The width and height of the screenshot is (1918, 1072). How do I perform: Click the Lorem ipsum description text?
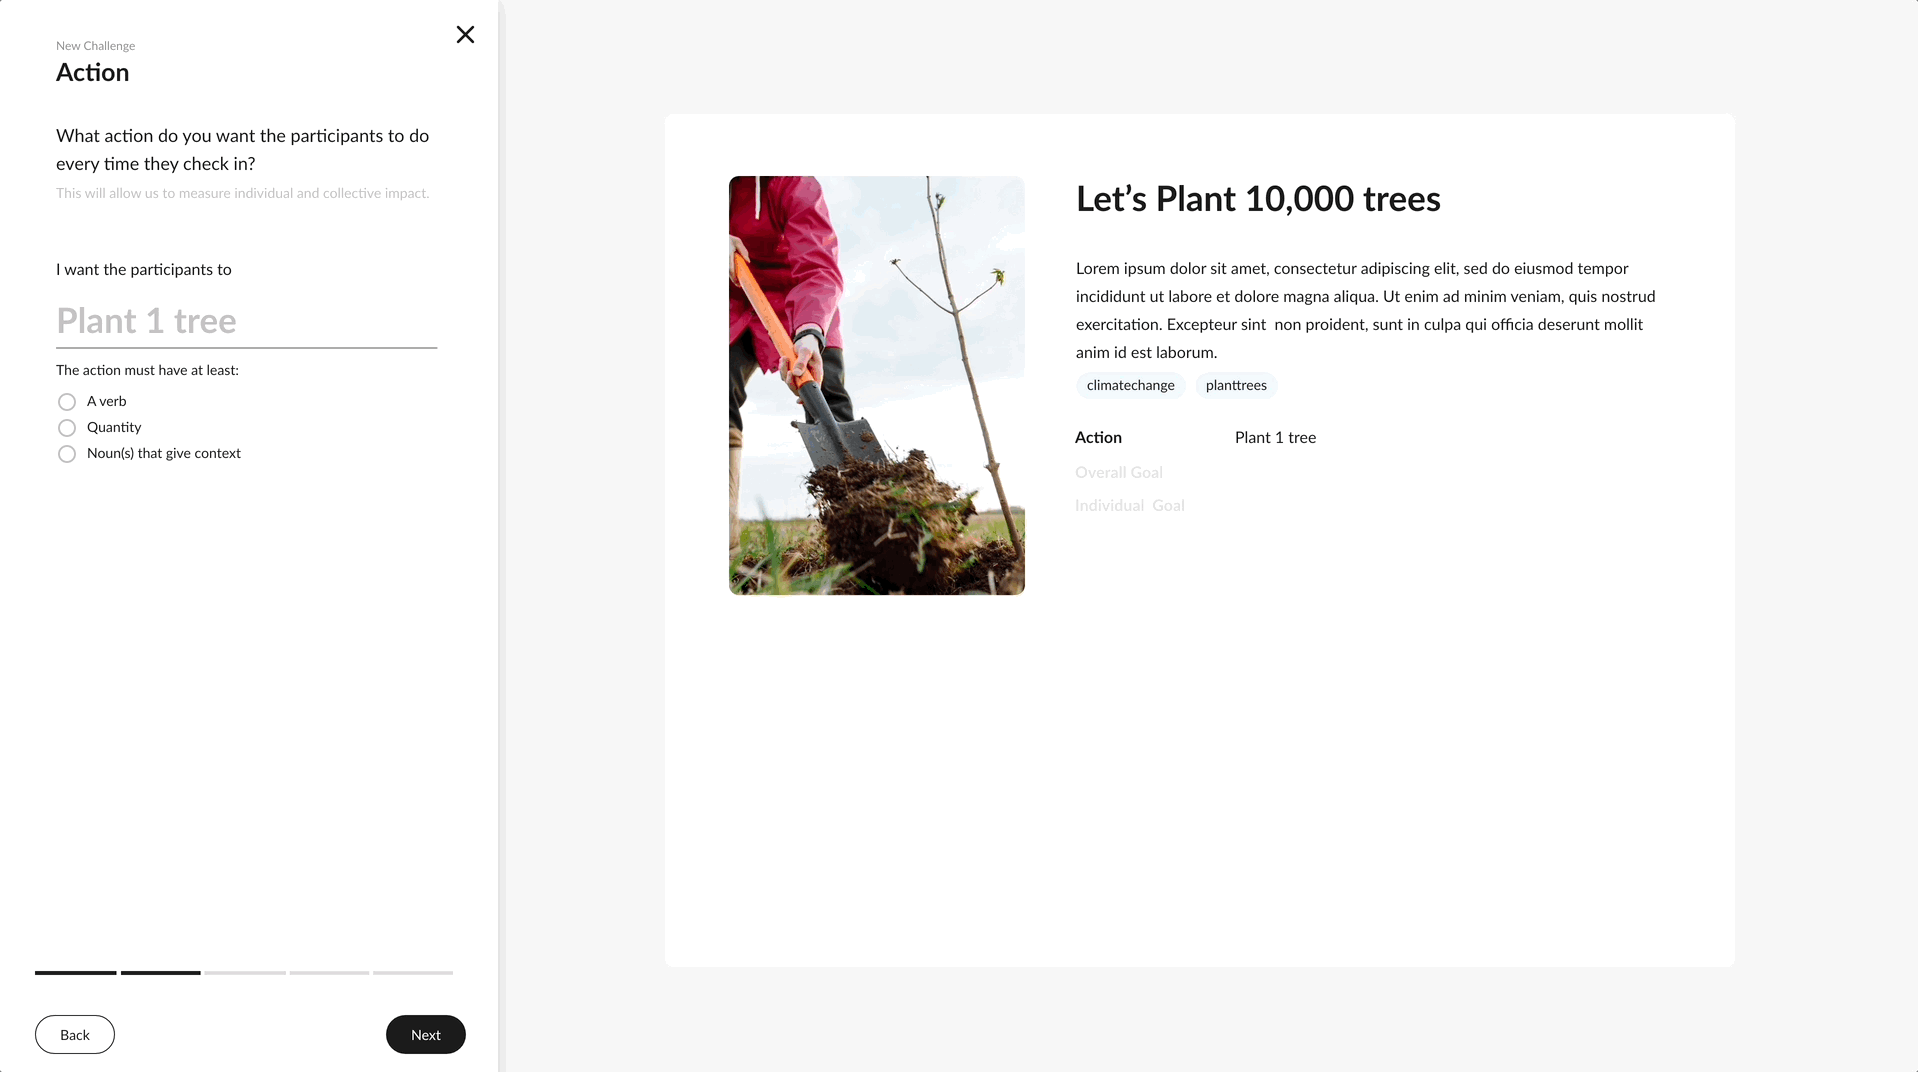coord(1365,310)
